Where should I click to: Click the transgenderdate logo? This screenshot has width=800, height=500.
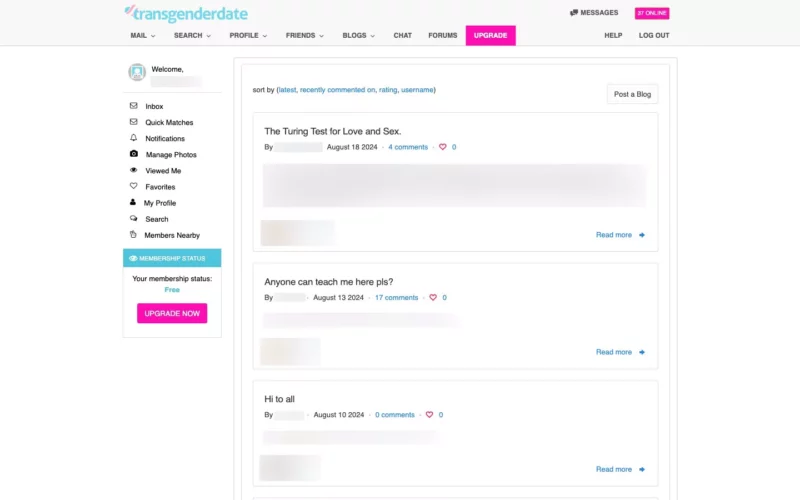[x=186, y=14]
